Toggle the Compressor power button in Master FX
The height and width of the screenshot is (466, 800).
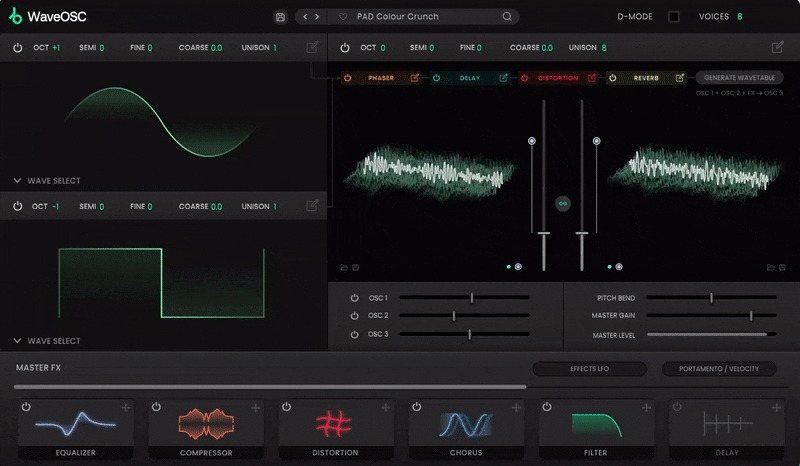point(156,407)
